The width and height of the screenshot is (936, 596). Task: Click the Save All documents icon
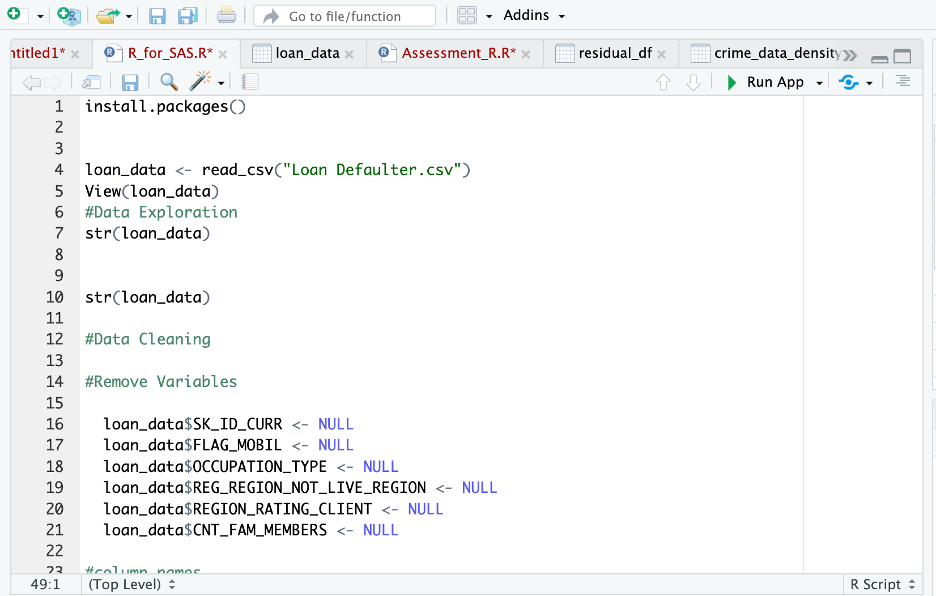(x=187, y=16)
